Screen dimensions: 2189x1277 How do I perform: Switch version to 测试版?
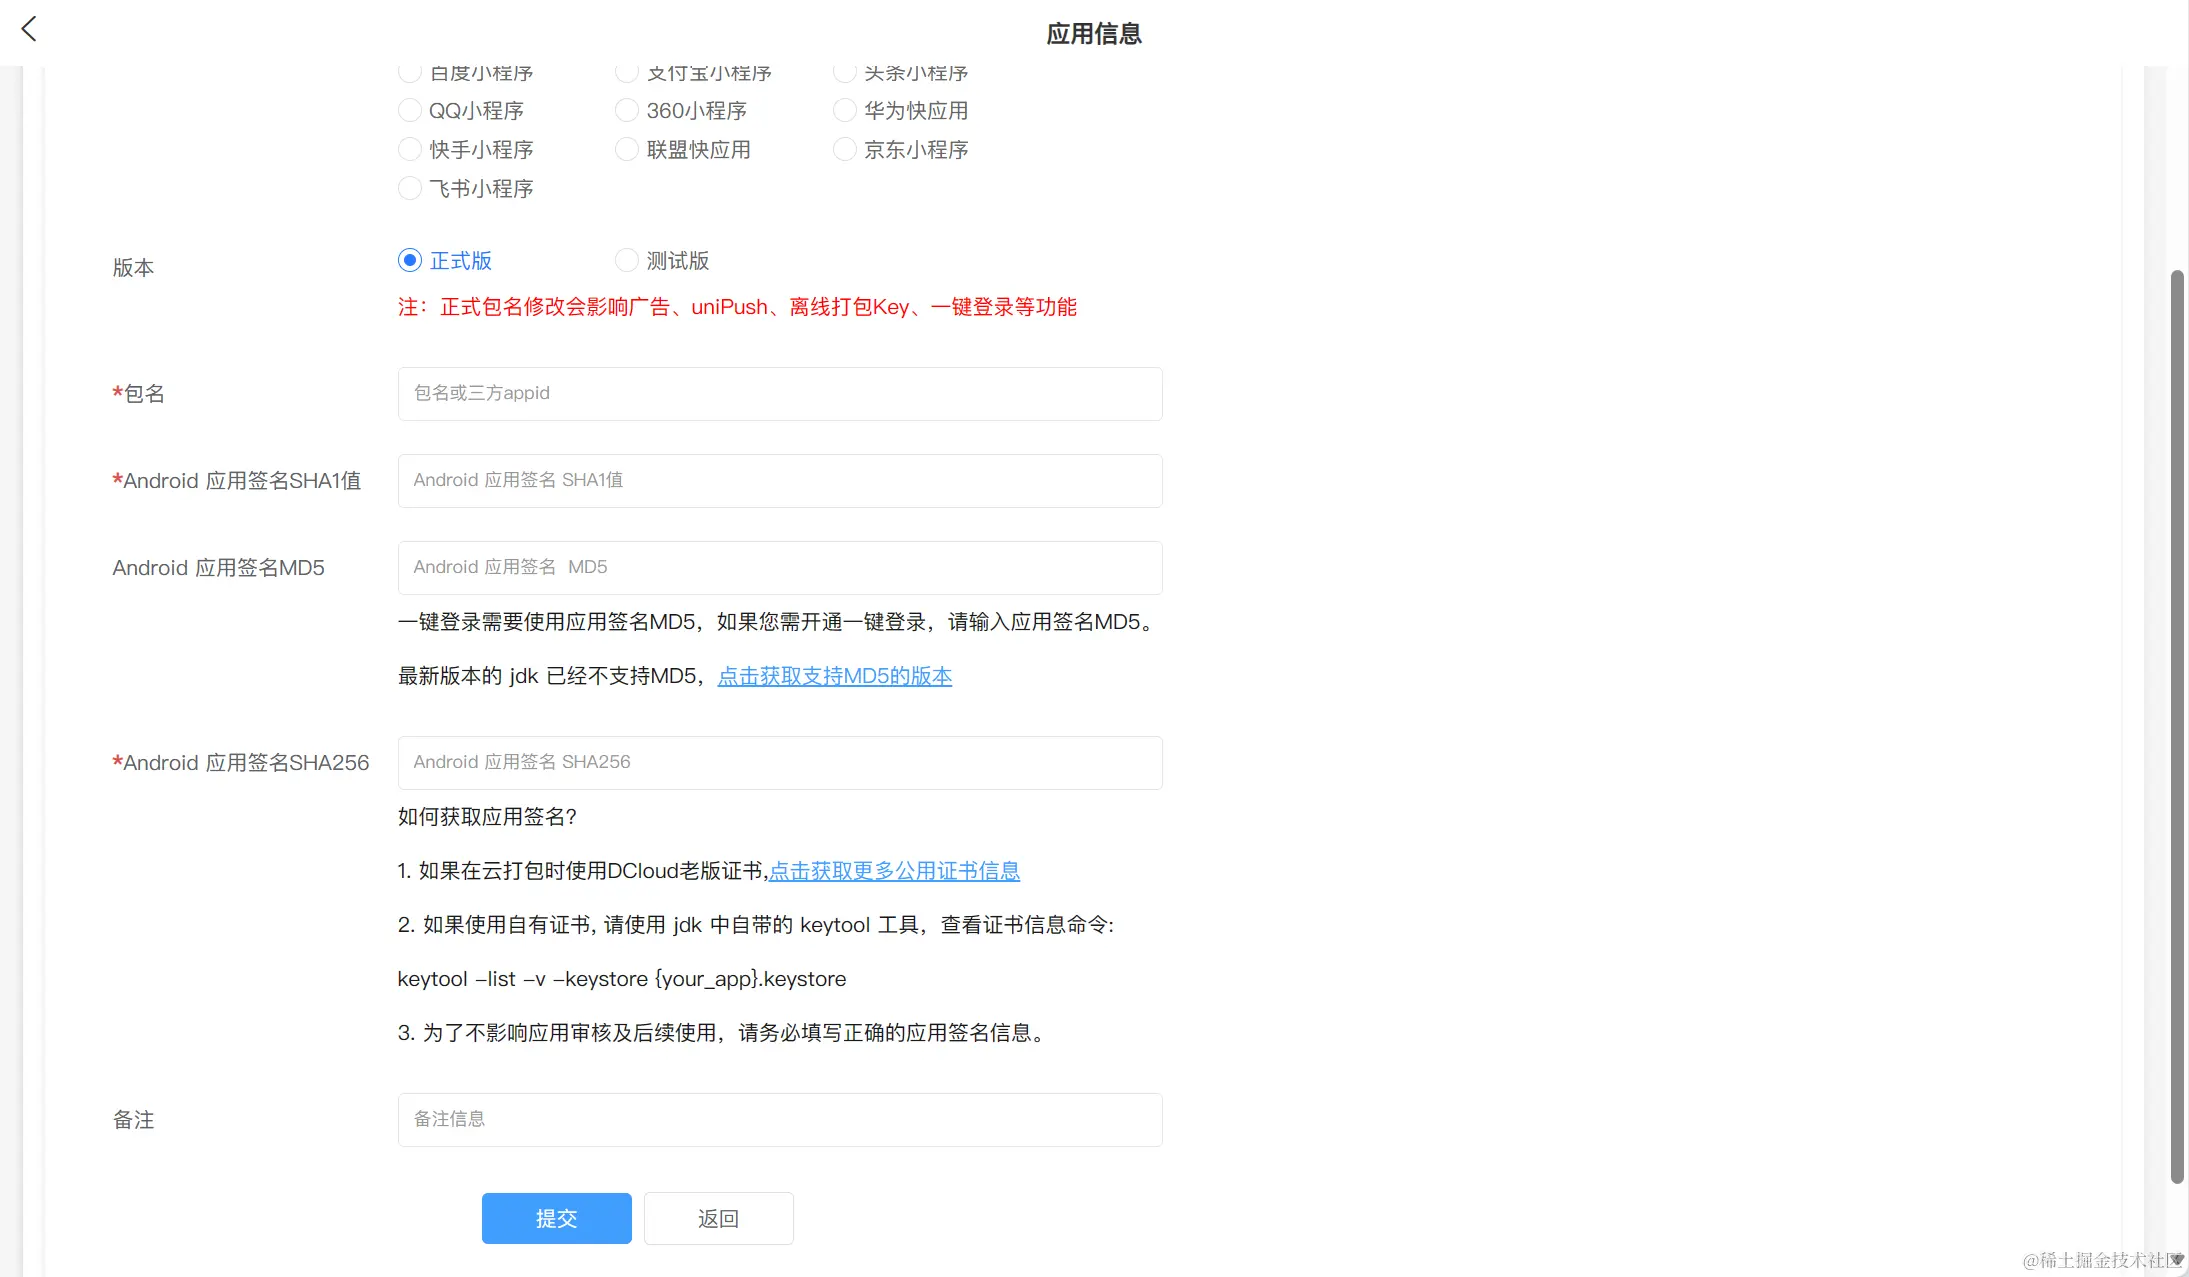coord(627,260)
